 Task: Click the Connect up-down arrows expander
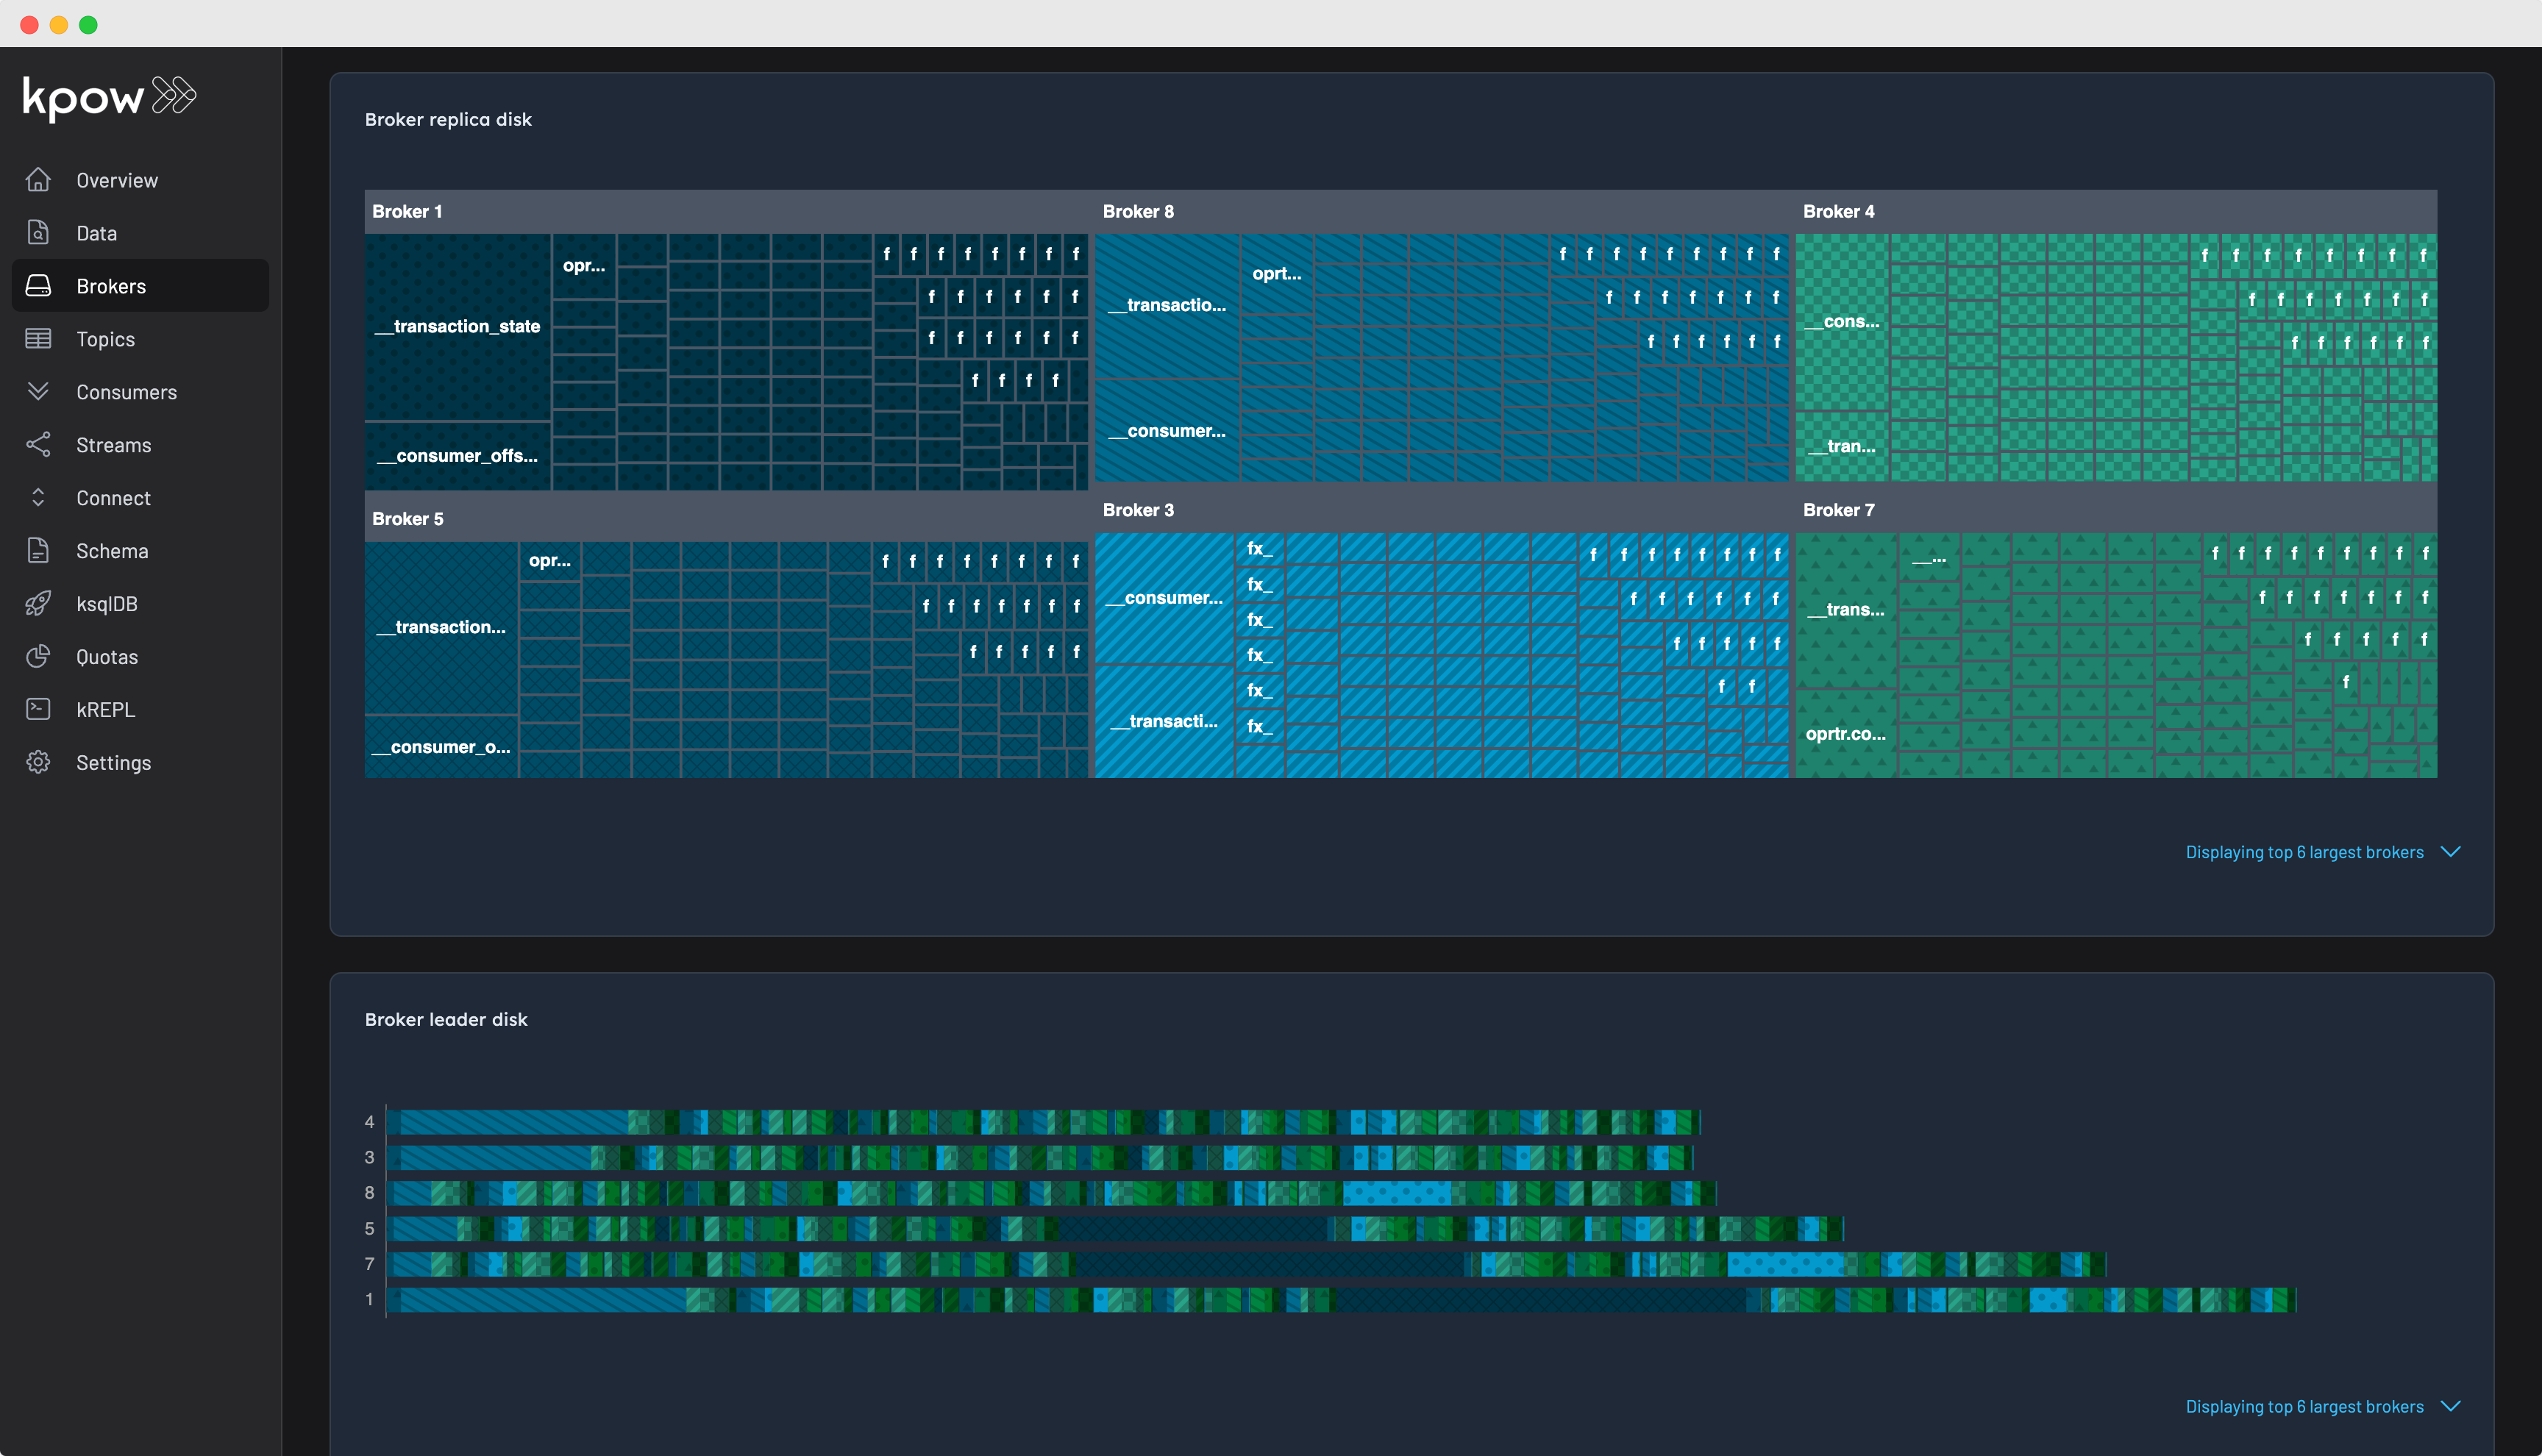[38, 498]
